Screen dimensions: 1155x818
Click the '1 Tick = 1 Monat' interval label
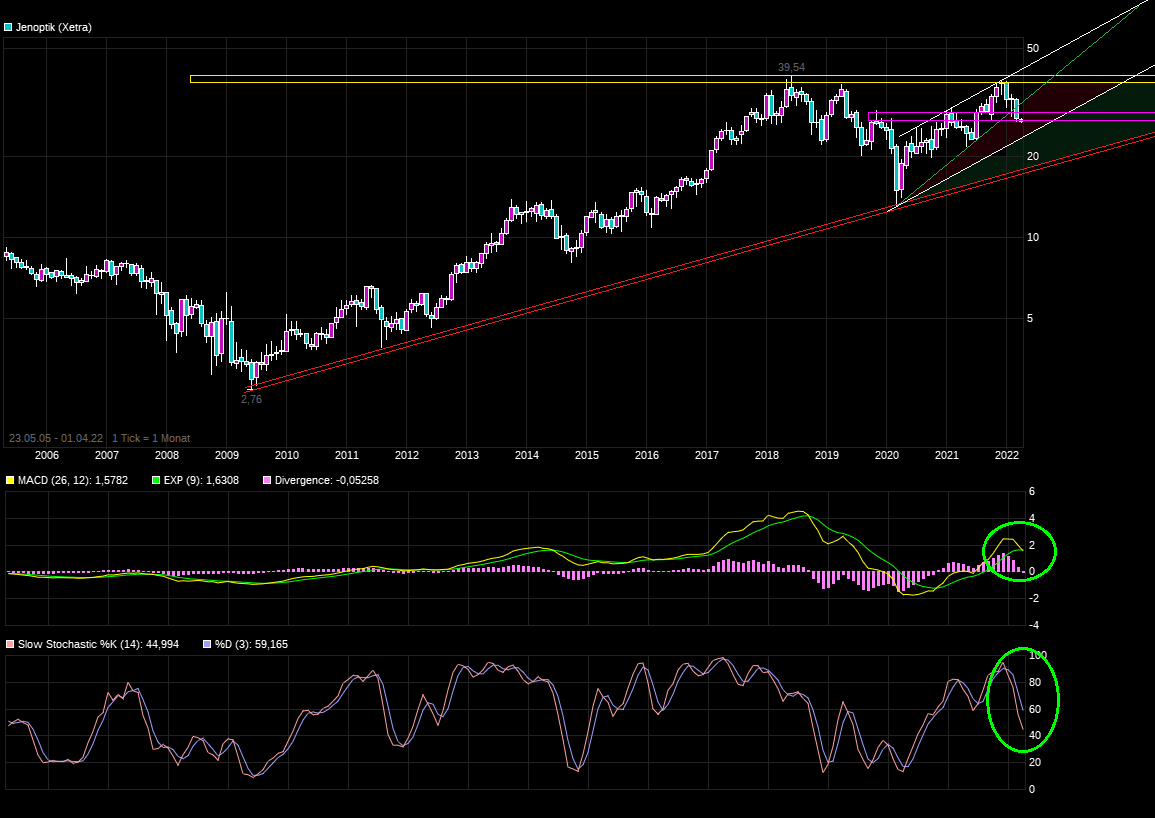(150, 438)
